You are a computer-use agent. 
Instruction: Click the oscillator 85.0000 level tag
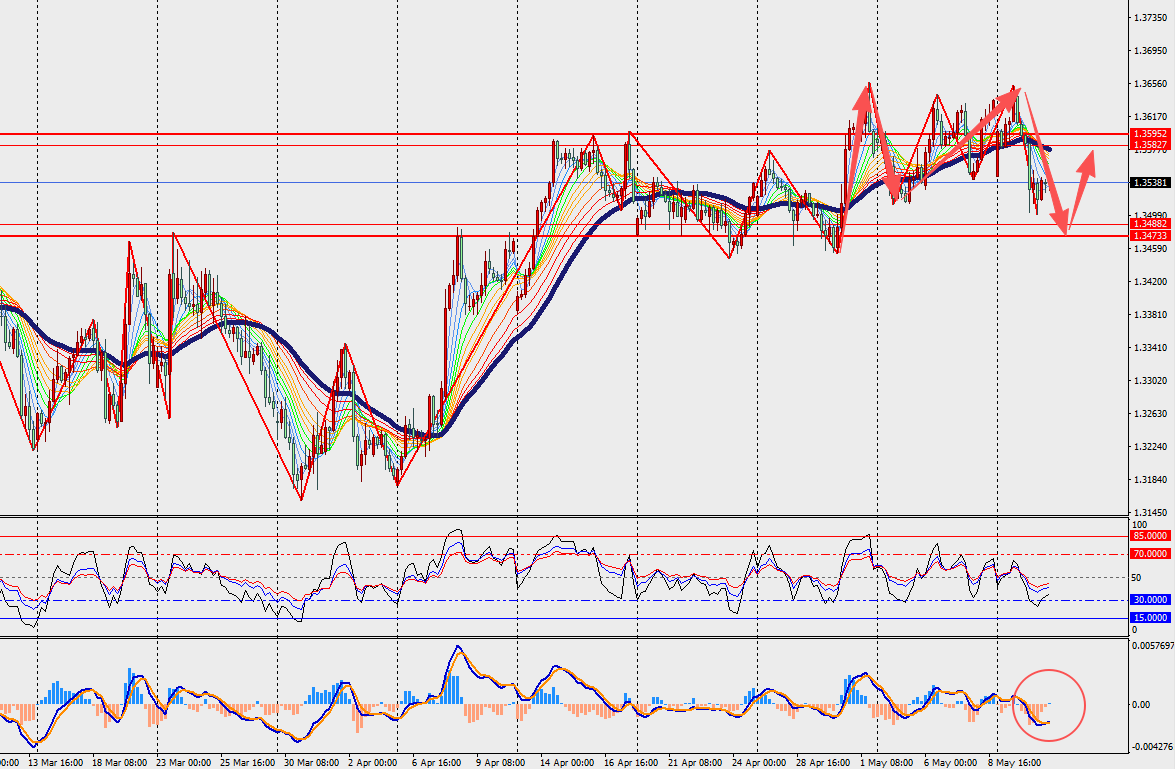[1150, 536]
